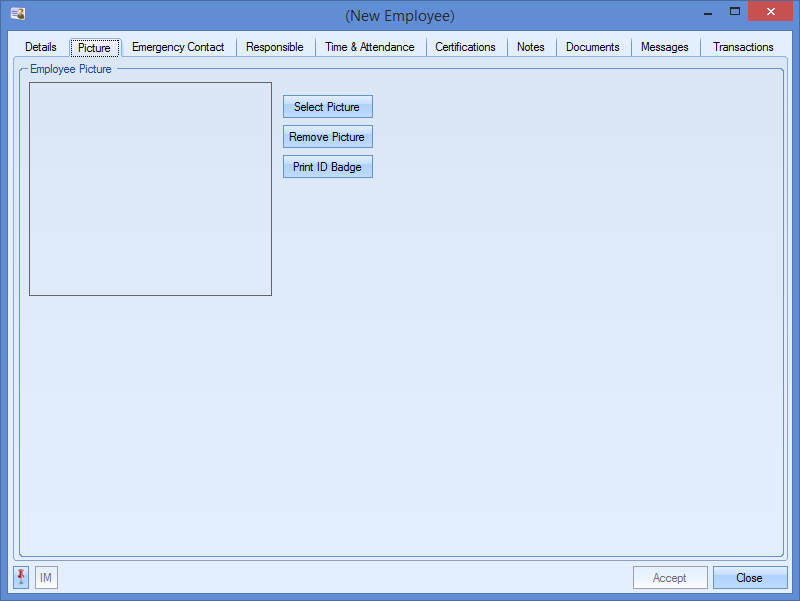Switch to the Details tab
Image resolution: width=800 pixels, height=601 pixels.
coord(41,47)
